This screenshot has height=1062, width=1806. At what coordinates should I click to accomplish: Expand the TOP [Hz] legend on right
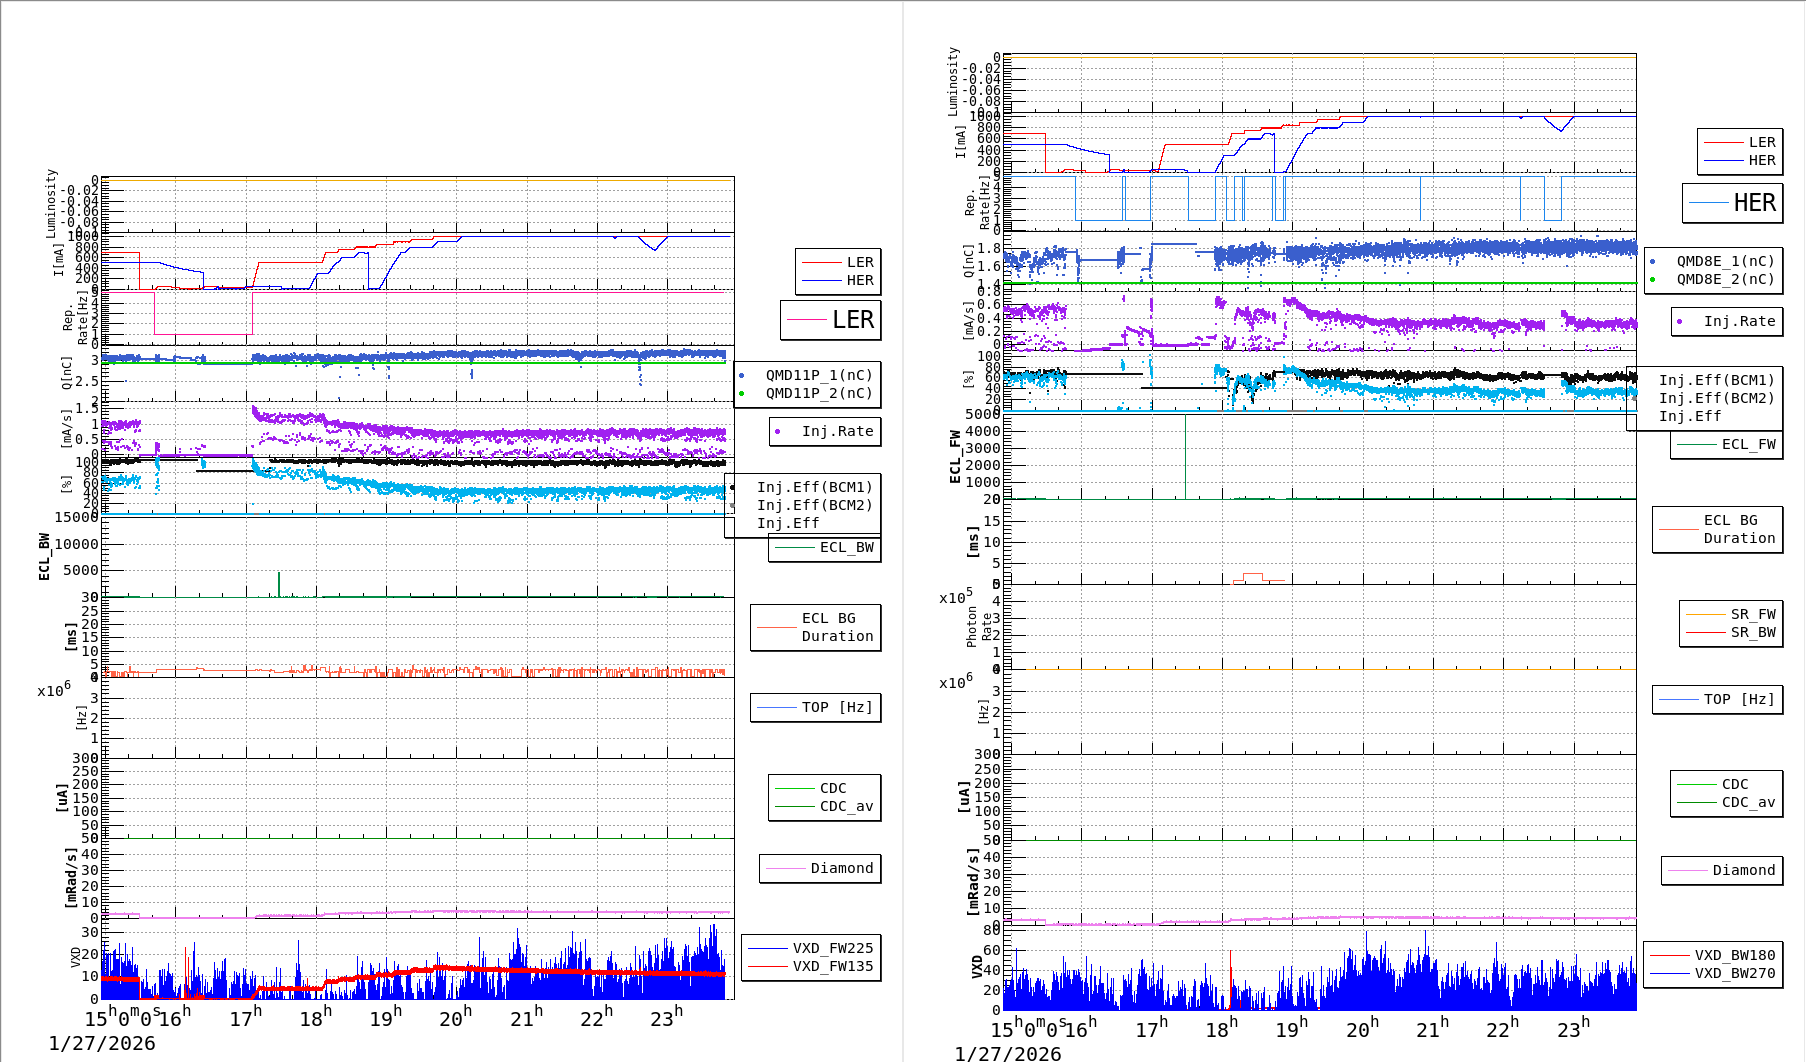1717,699
